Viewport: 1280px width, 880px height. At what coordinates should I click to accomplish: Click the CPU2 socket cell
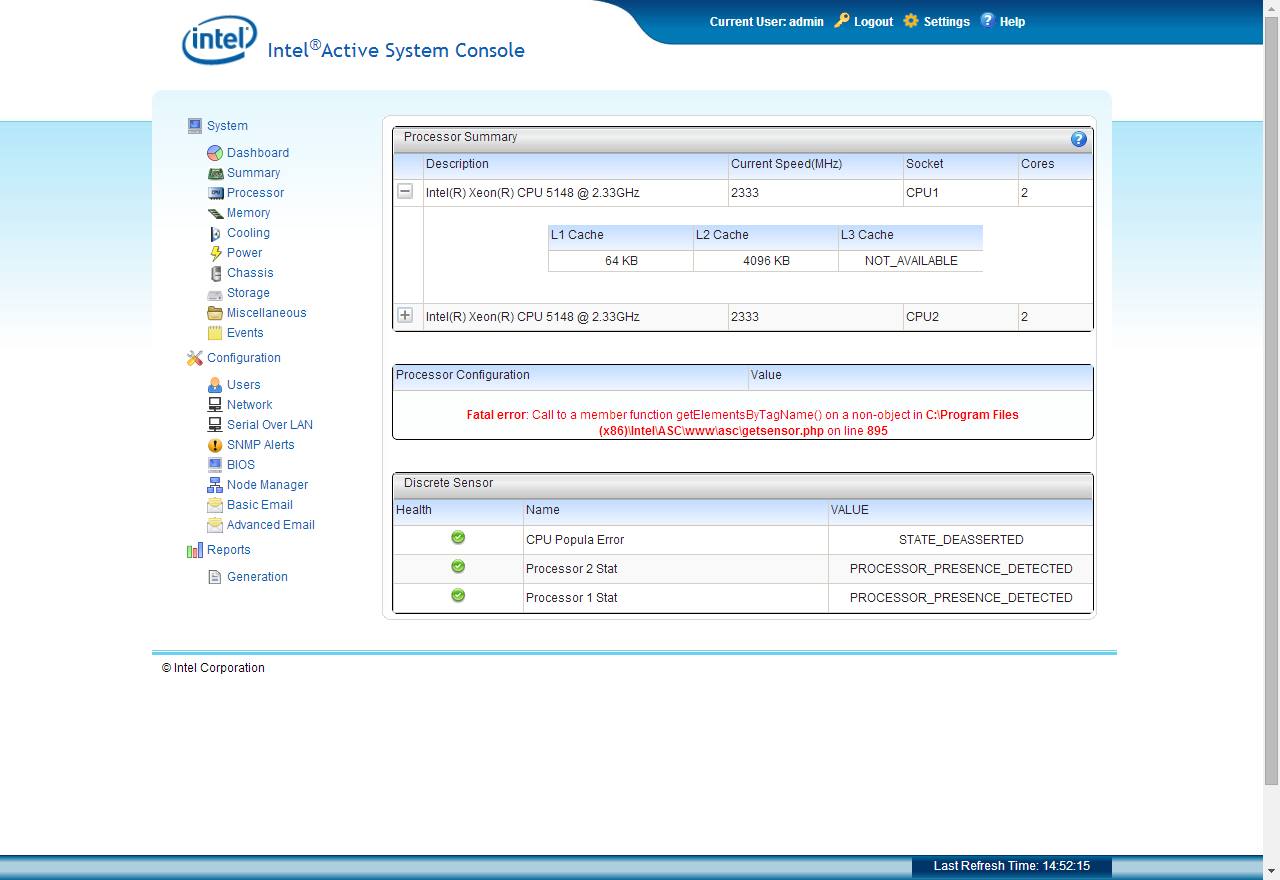coord(961,317)
